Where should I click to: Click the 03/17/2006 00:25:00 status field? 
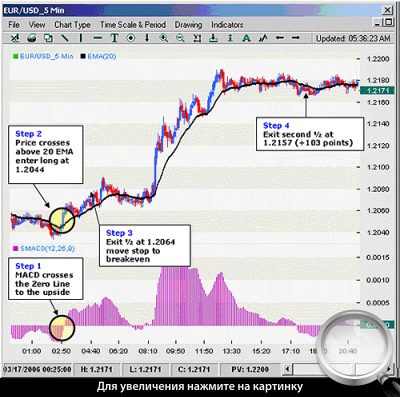[38, 369]
